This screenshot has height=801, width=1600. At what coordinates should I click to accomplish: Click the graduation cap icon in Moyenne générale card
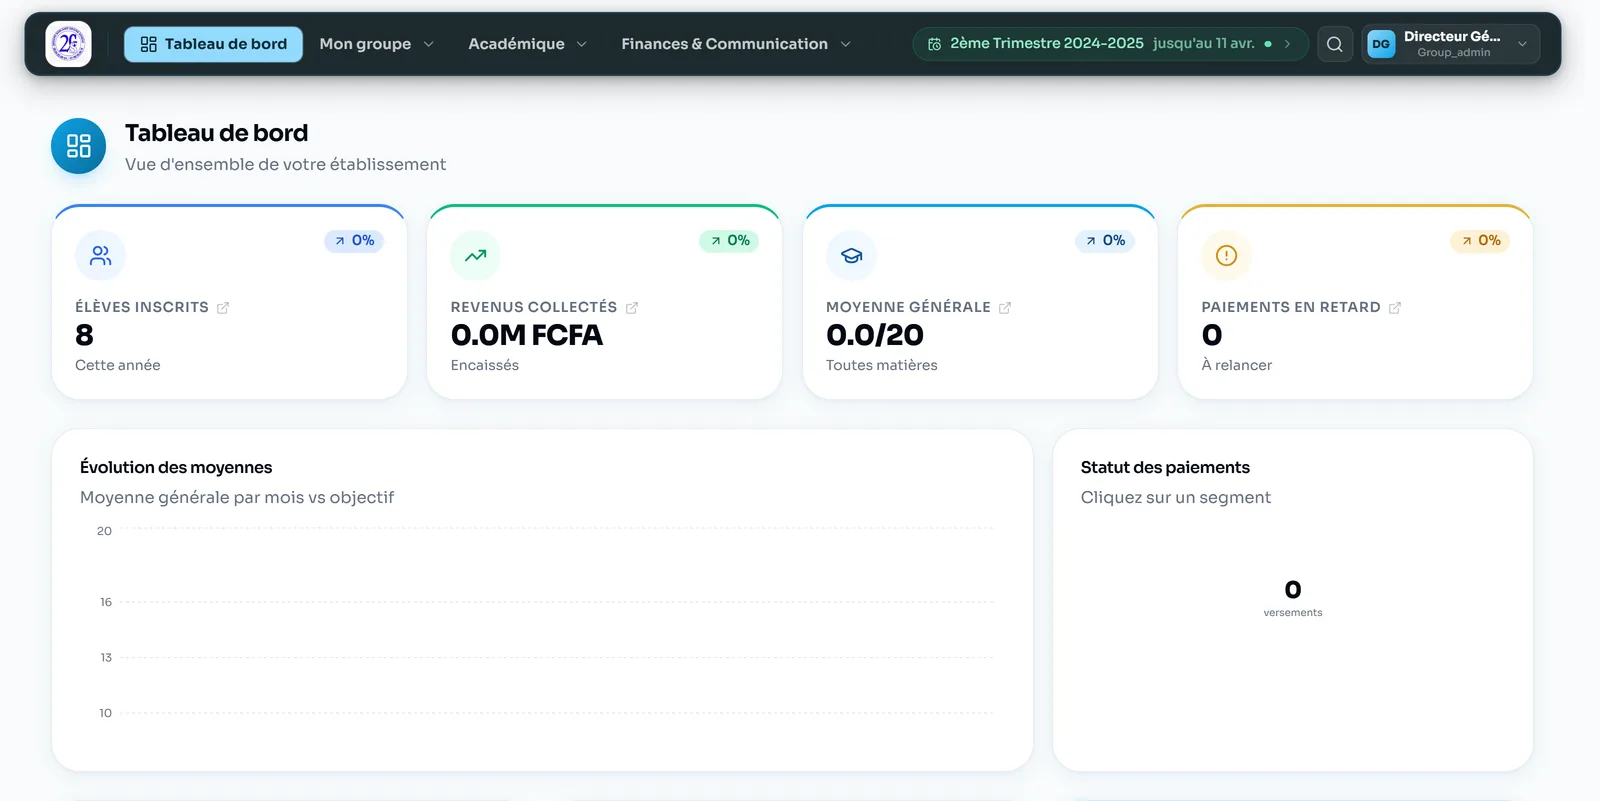point(851,256)
